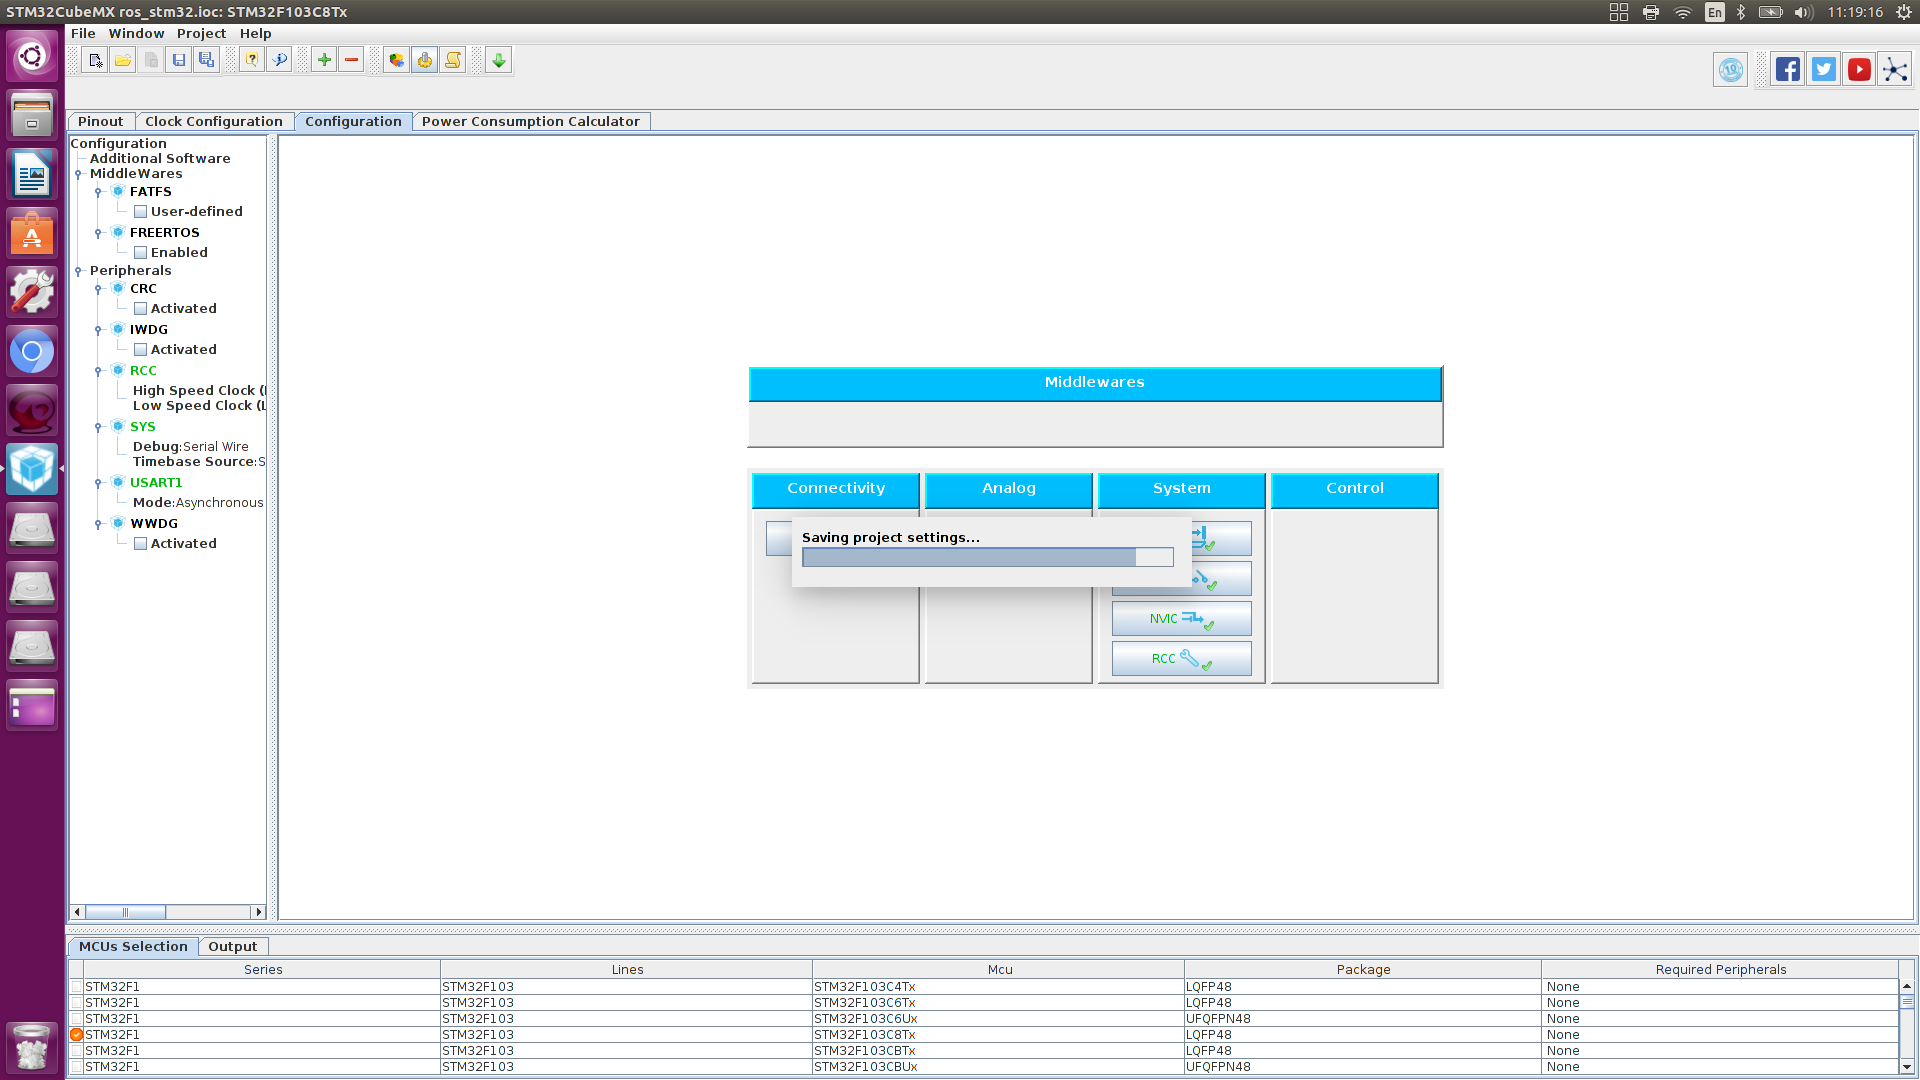
Task: Collapse the SYS tree node
Action: 98,427
